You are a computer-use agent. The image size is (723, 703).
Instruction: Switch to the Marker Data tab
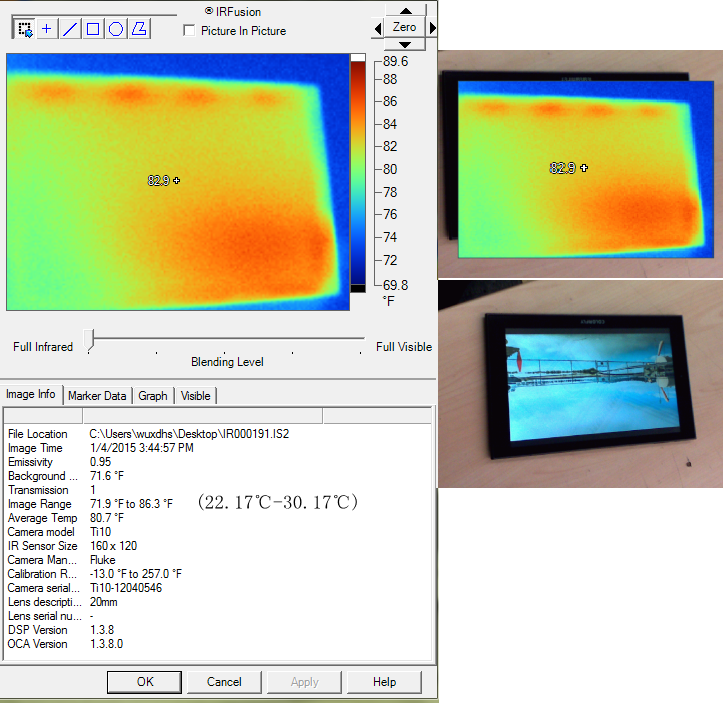[97, 396]
